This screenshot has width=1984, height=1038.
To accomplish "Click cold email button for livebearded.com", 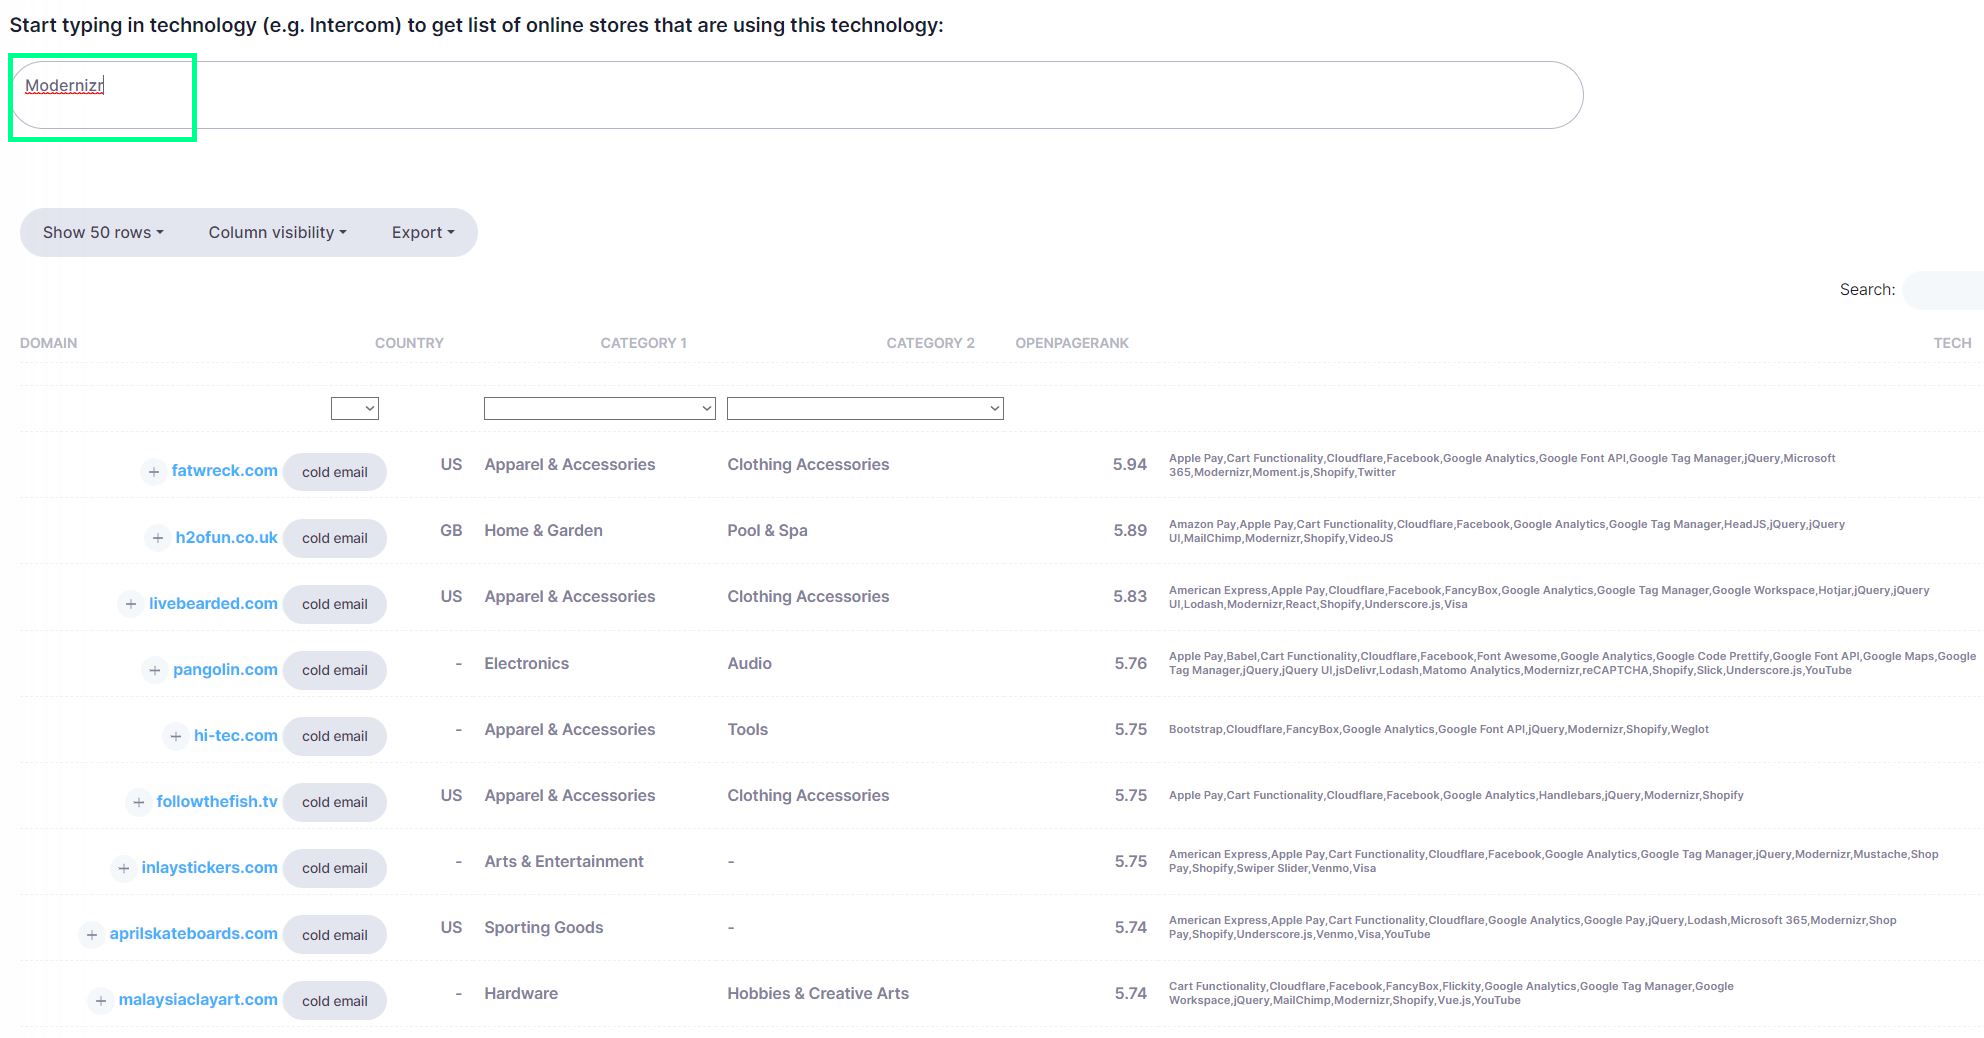I will pos(335,604).
